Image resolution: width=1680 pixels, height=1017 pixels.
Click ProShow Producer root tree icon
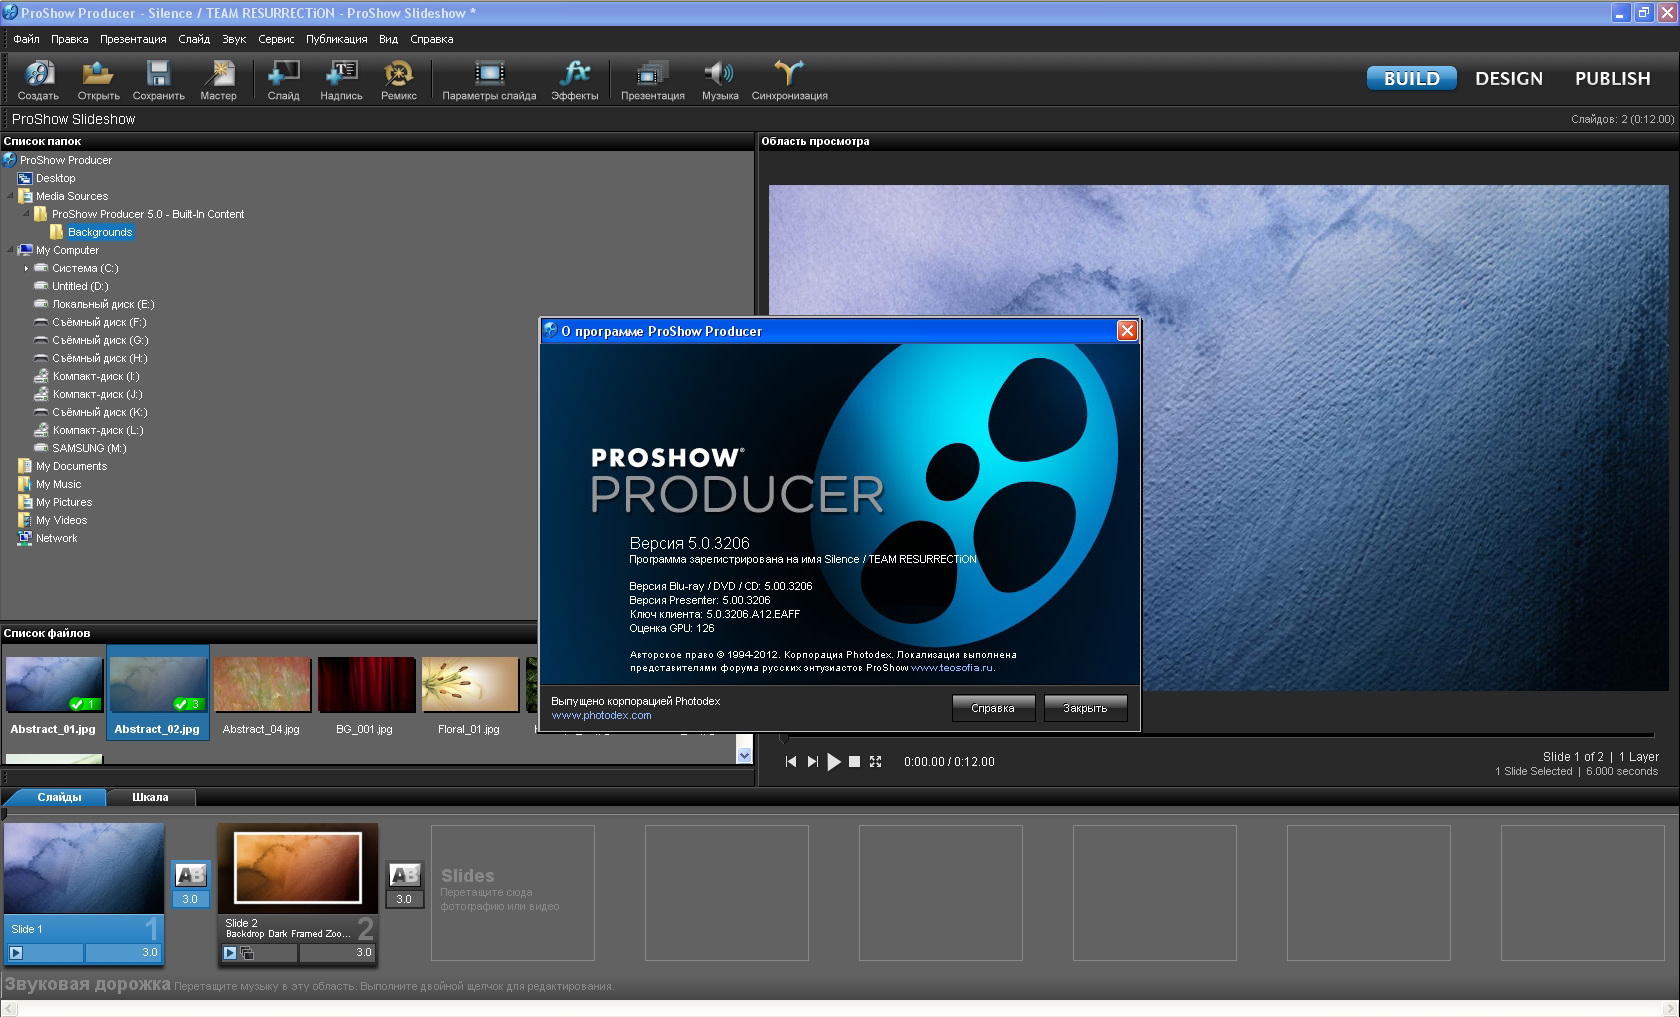(x=10, y=160)
